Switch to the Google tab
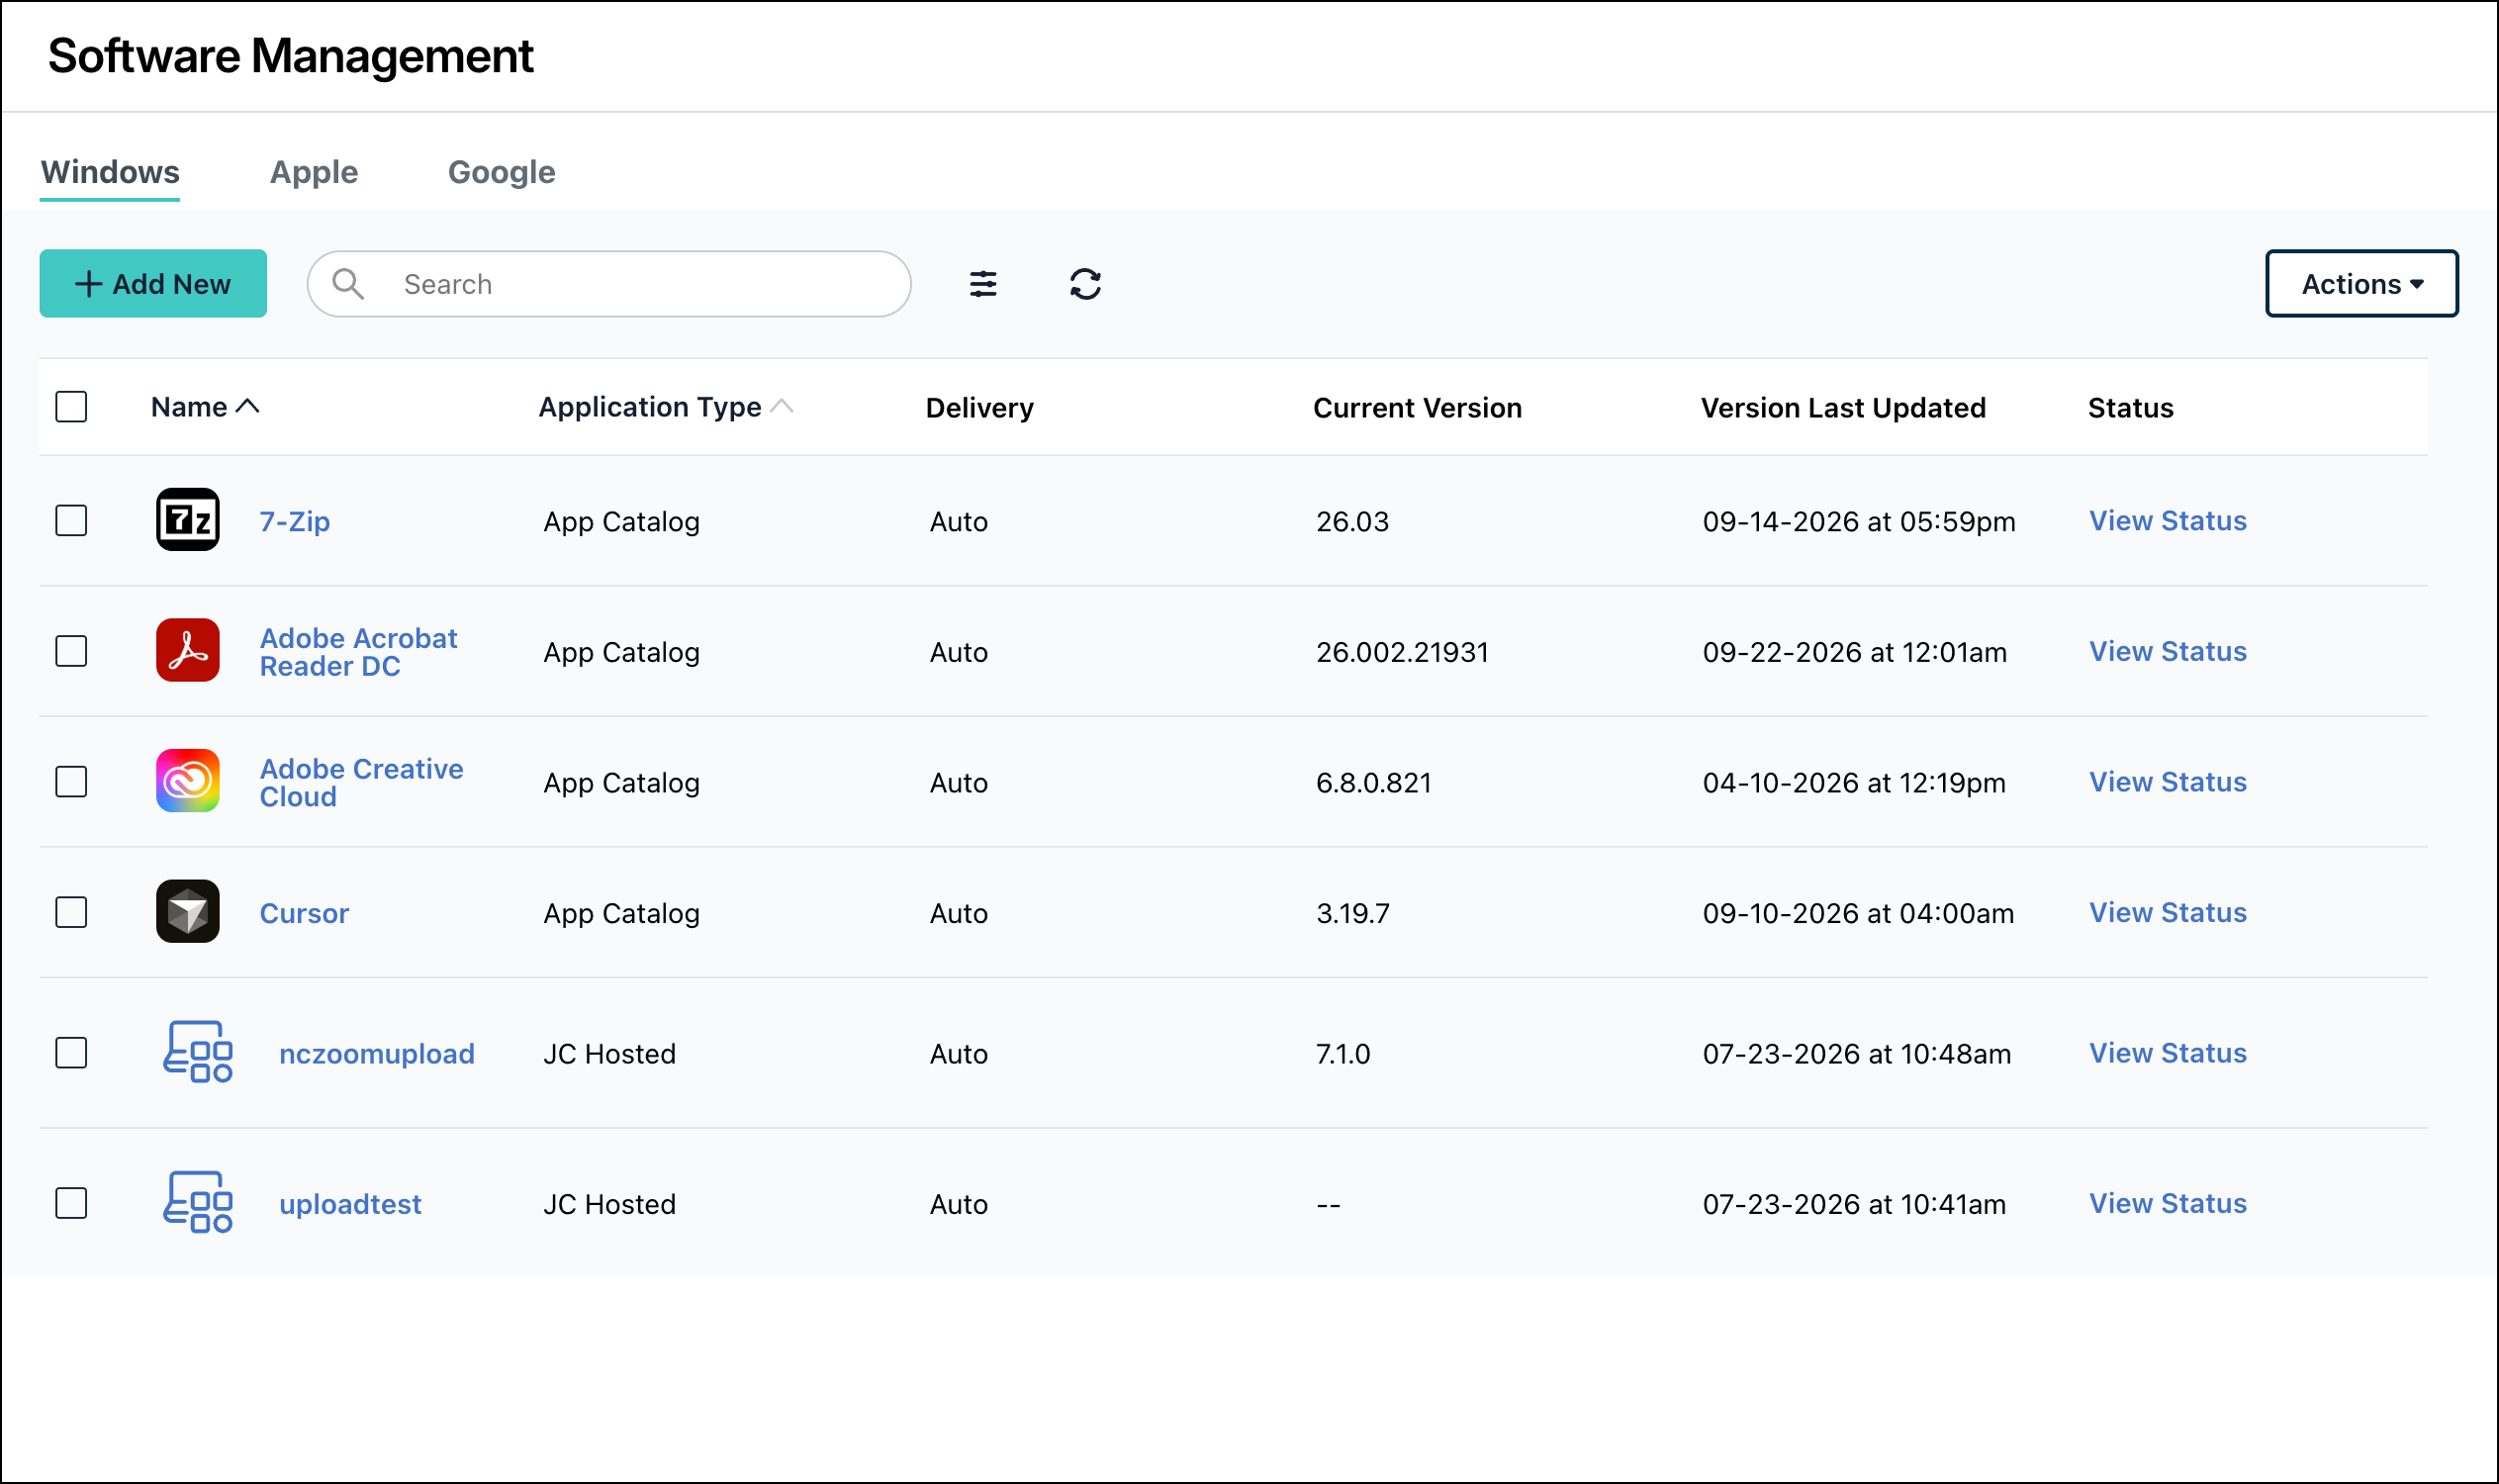This screenshot has height=1484, width=2499. point(501,172)
